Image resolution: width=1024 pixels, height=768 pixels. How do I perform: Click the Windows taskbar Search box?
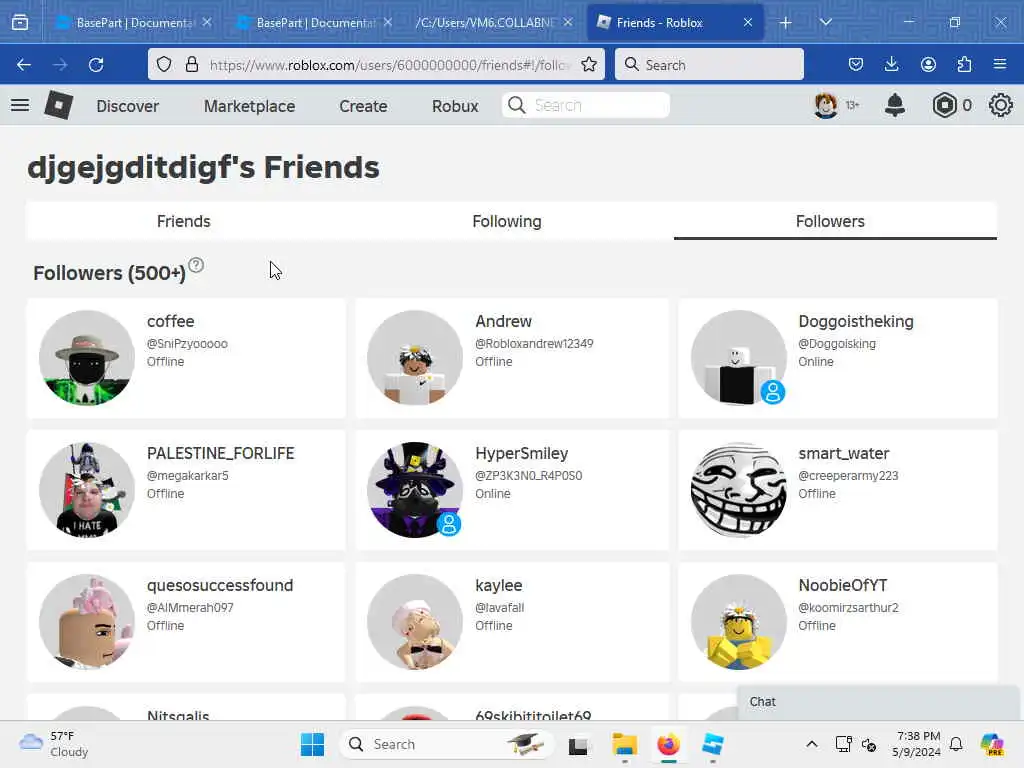point(447,744)
